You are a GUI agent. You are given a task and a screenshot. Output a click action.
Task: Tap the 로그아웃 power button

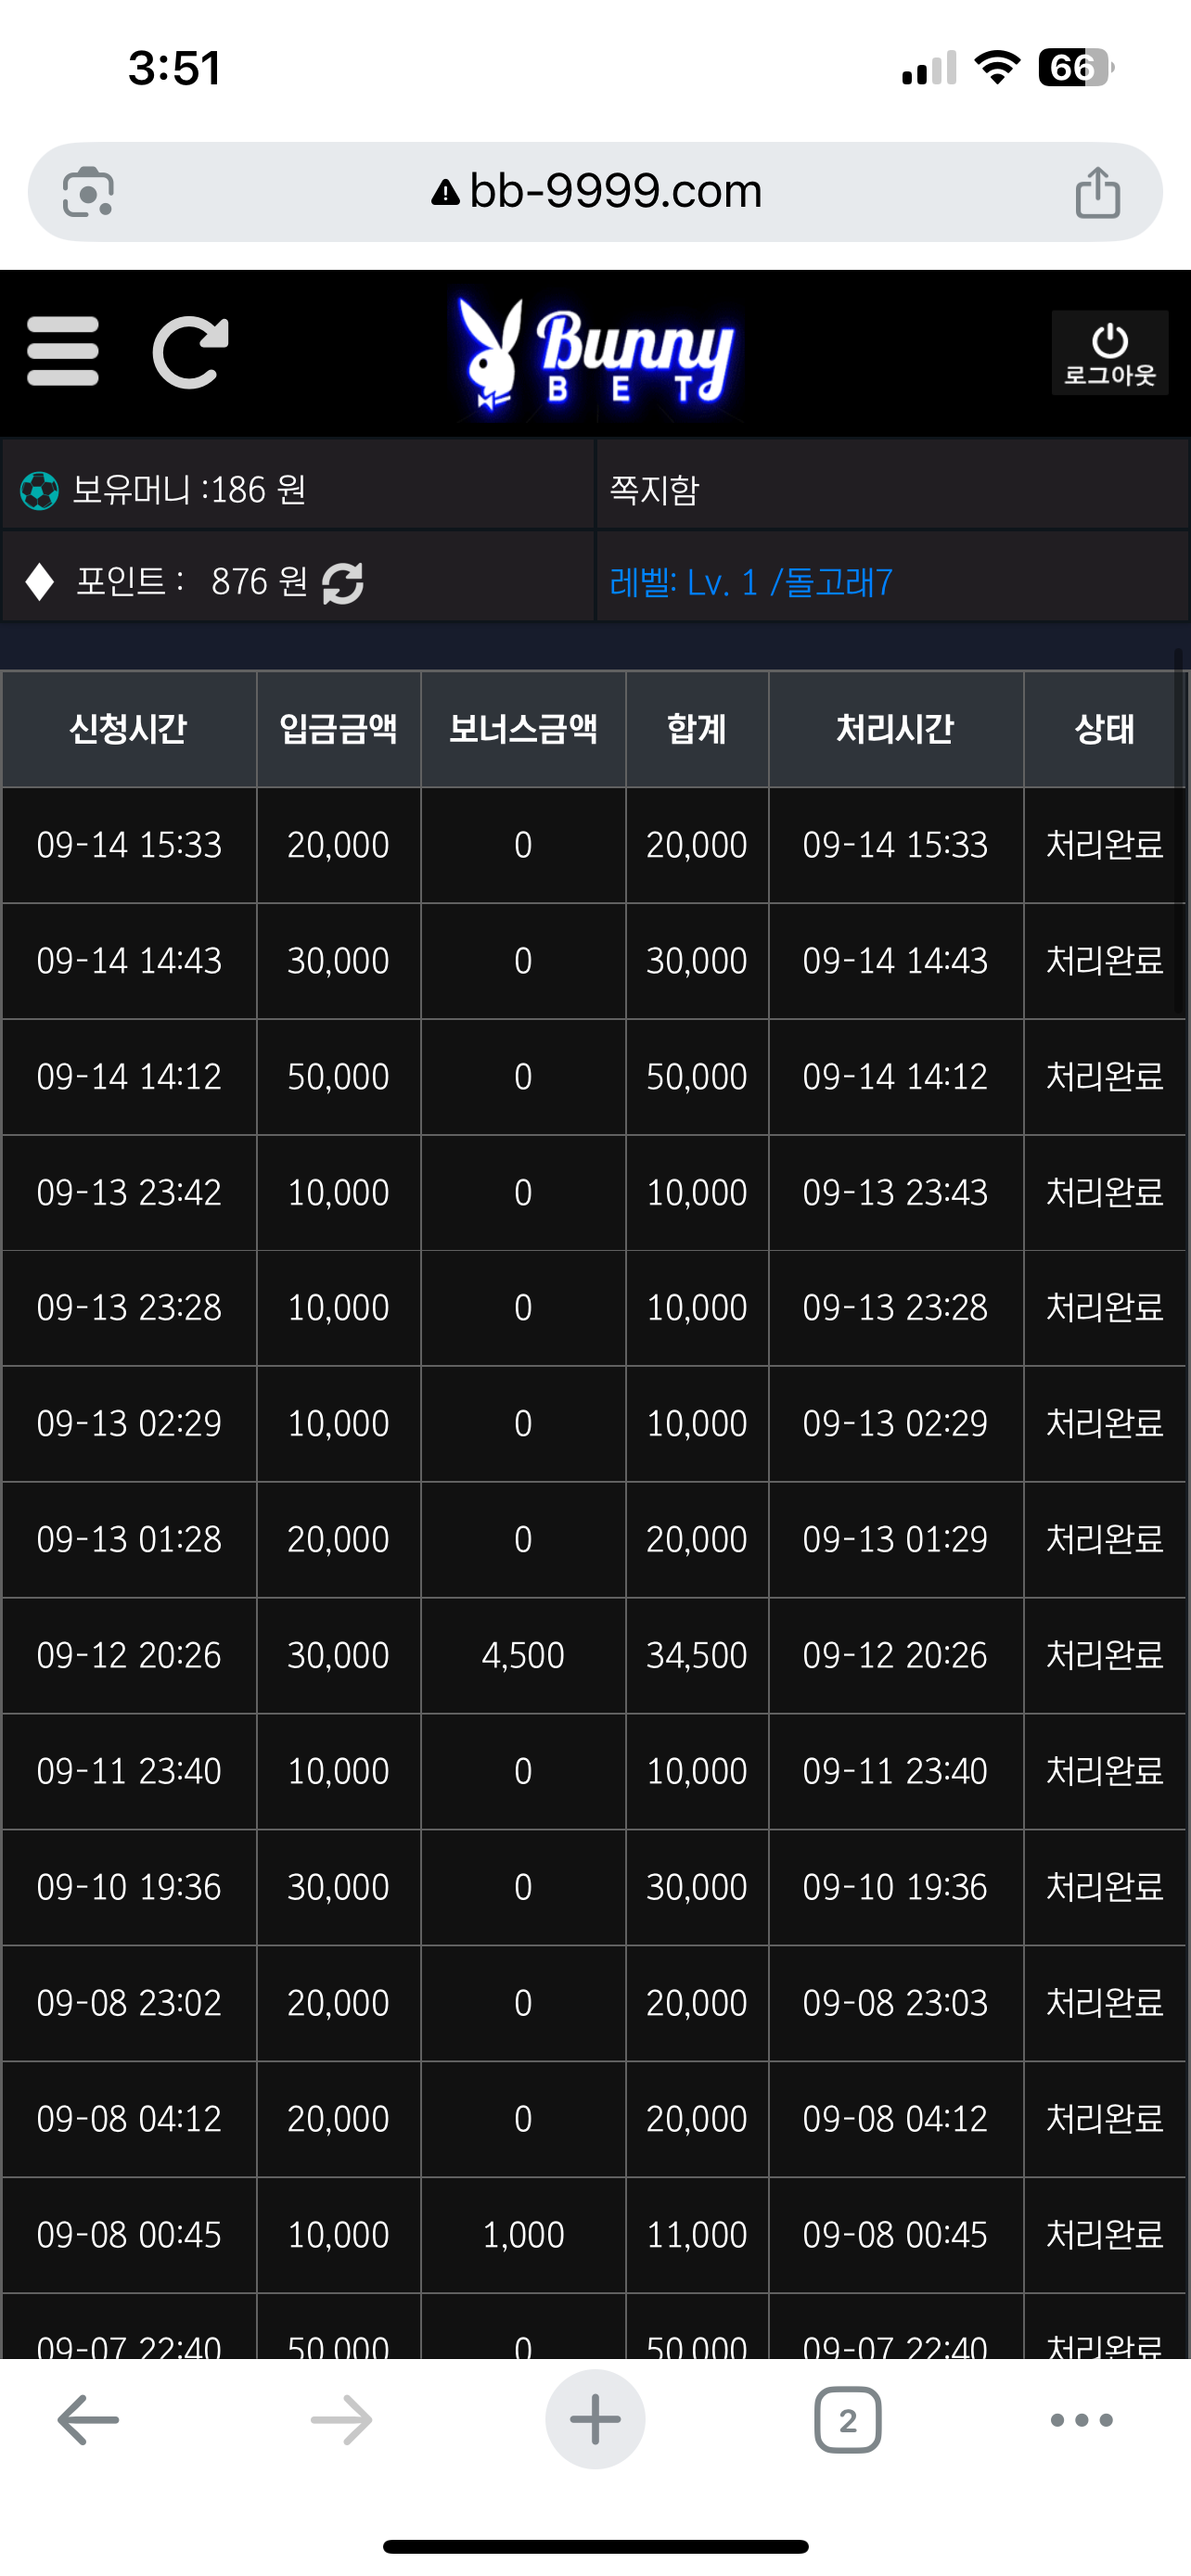1109,353
